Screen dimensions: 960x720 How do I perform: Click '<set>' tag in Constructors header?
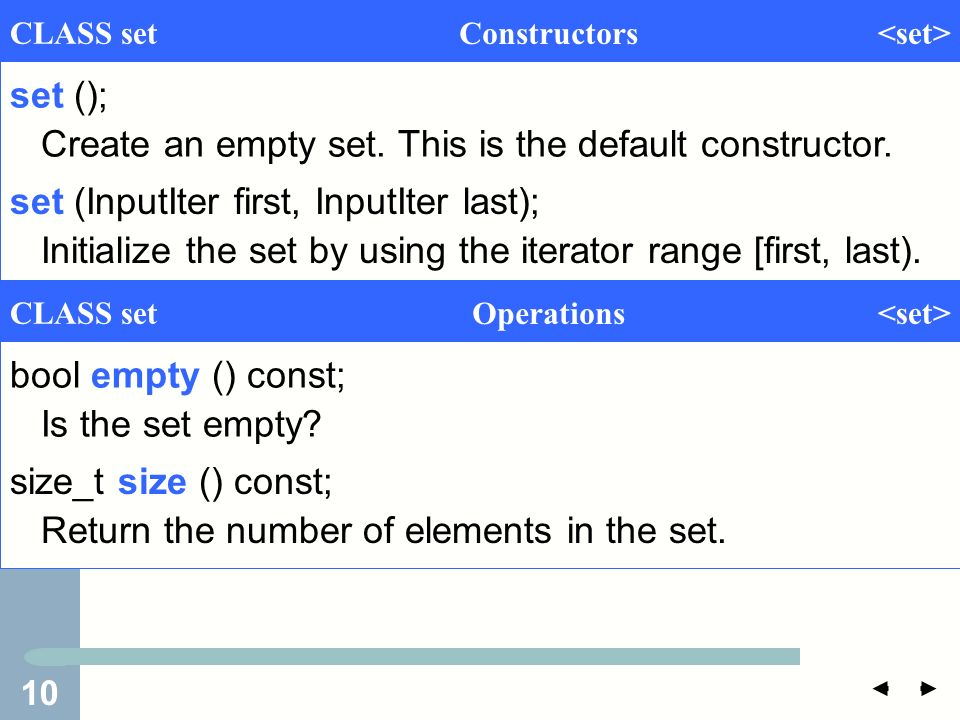pyautogui.click(x=913, y=34)
